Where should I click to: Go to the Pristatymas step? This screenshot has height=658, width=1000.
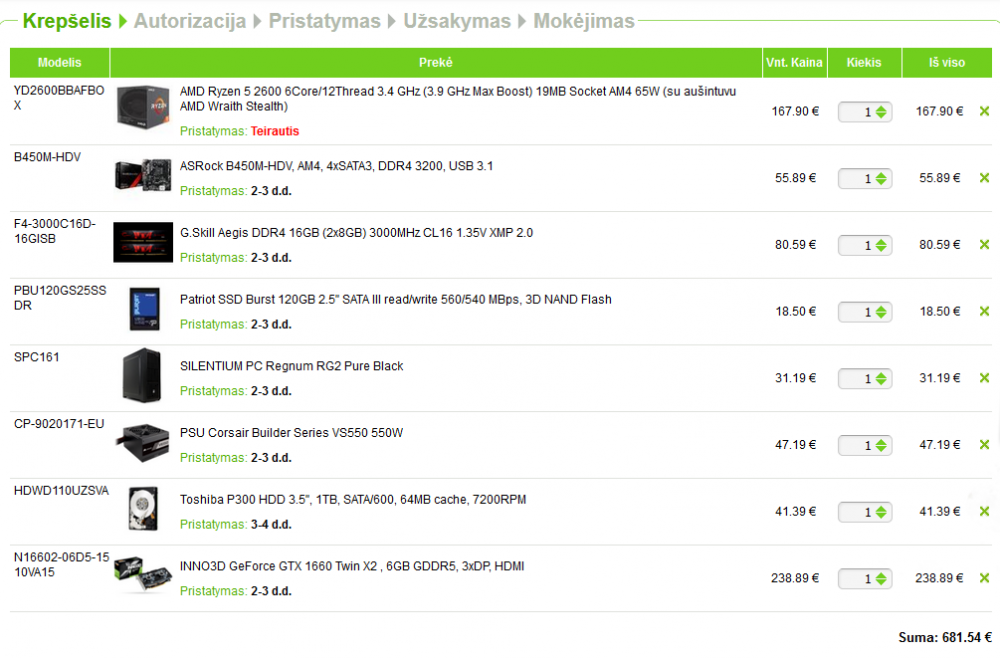click(324, 21)
